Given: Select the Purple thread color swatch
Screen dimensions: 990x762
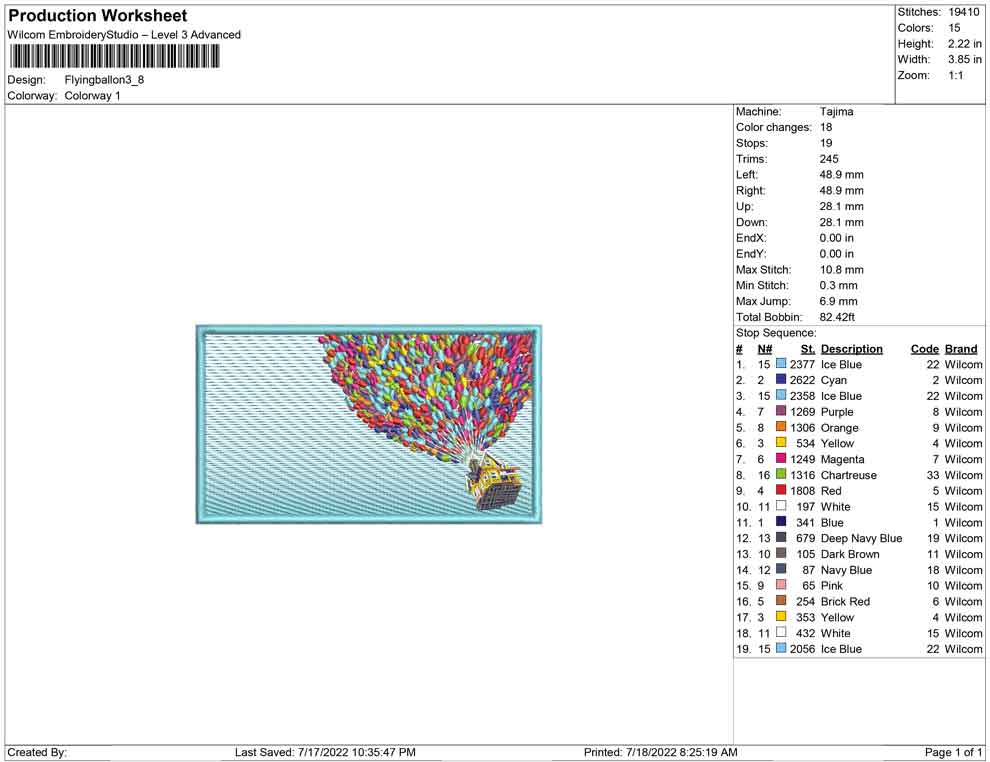Looking at the screenshot, I should click(x=781, y=412).
